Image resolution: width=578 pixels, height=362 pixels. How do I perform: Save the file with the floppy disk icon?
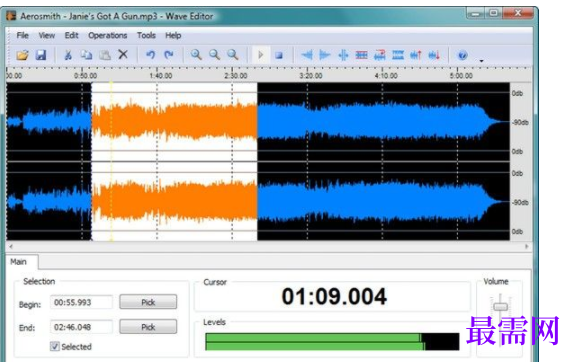coord(41,55)
